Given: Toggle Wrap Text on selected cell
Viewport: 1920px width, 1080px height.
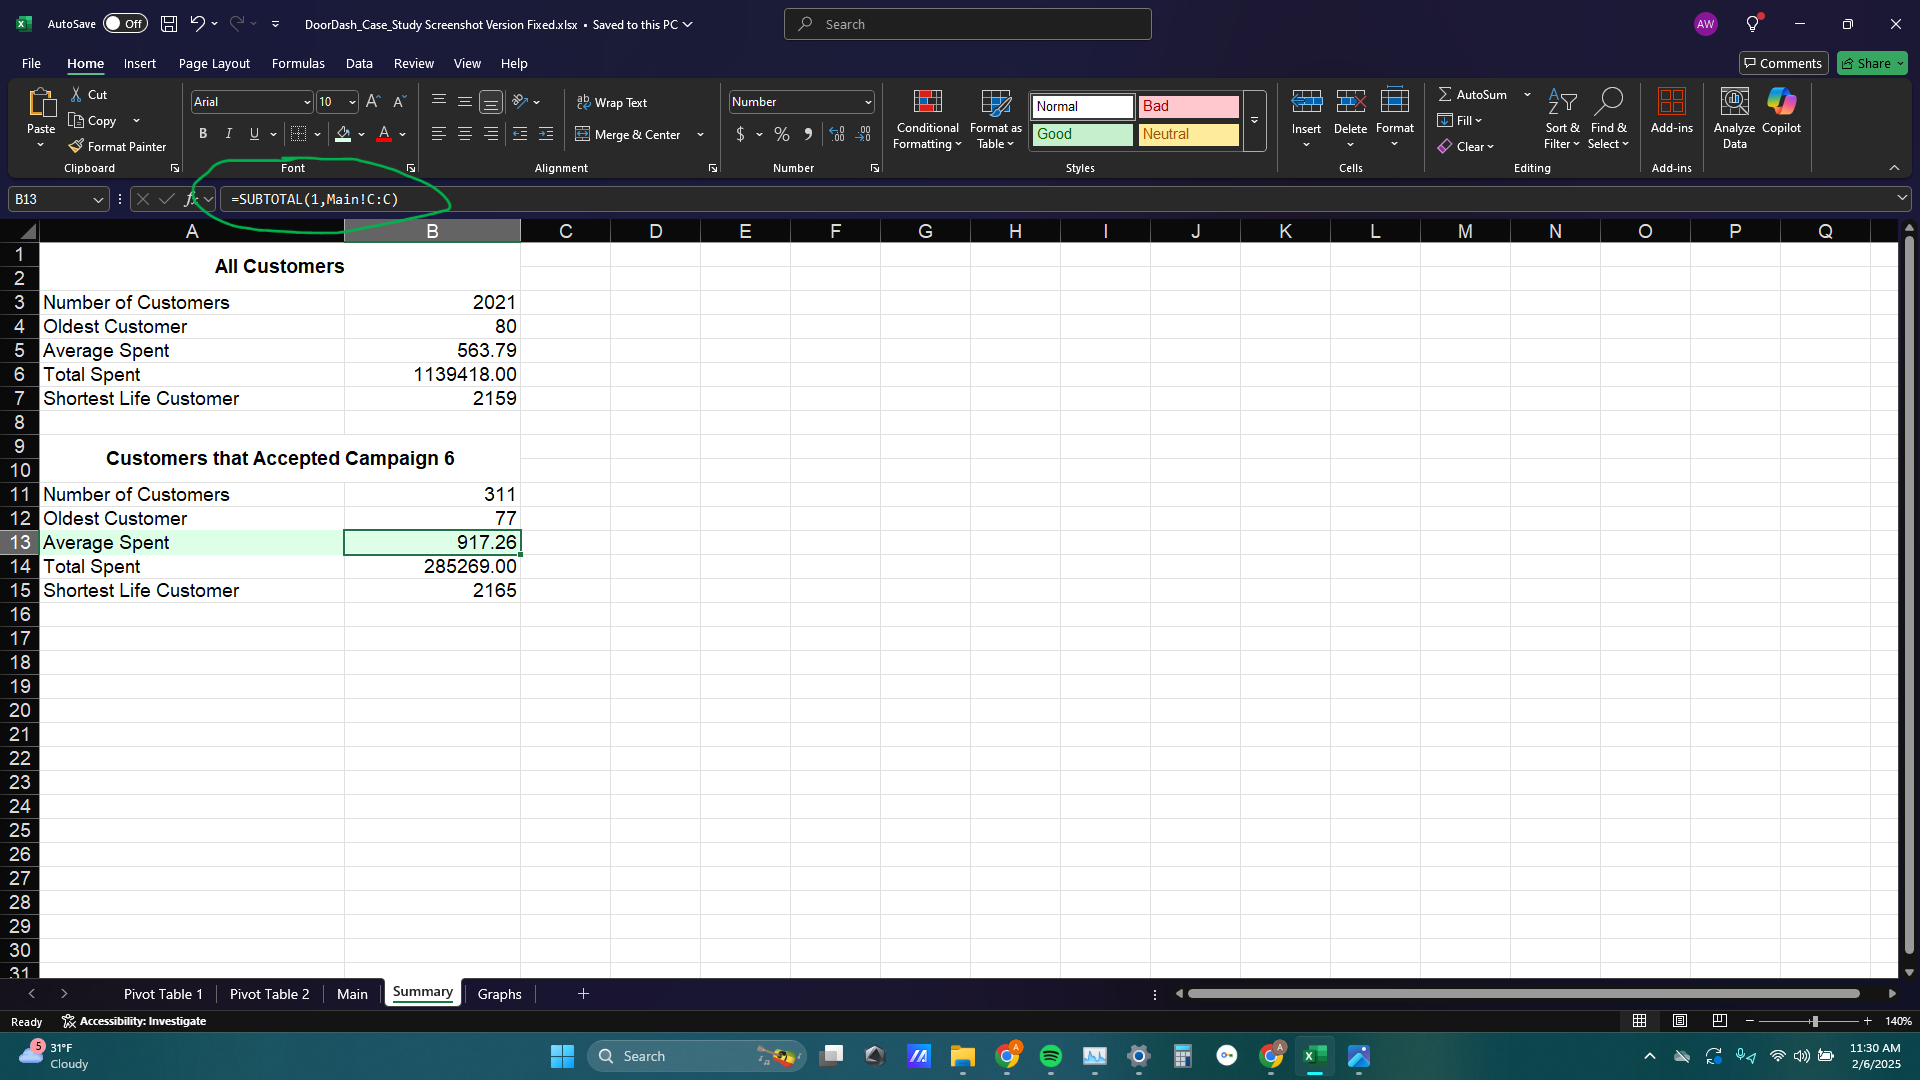Looking at the screenshot, I should 612,102.
